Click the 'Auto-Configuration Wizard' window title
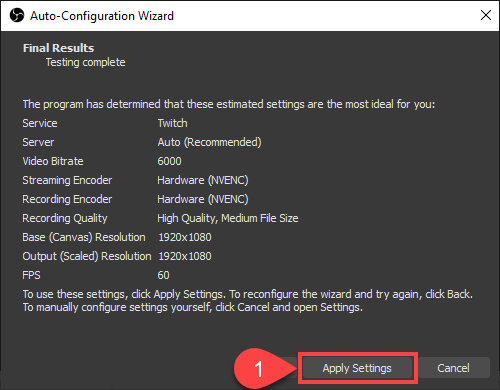 pos(102,16)
